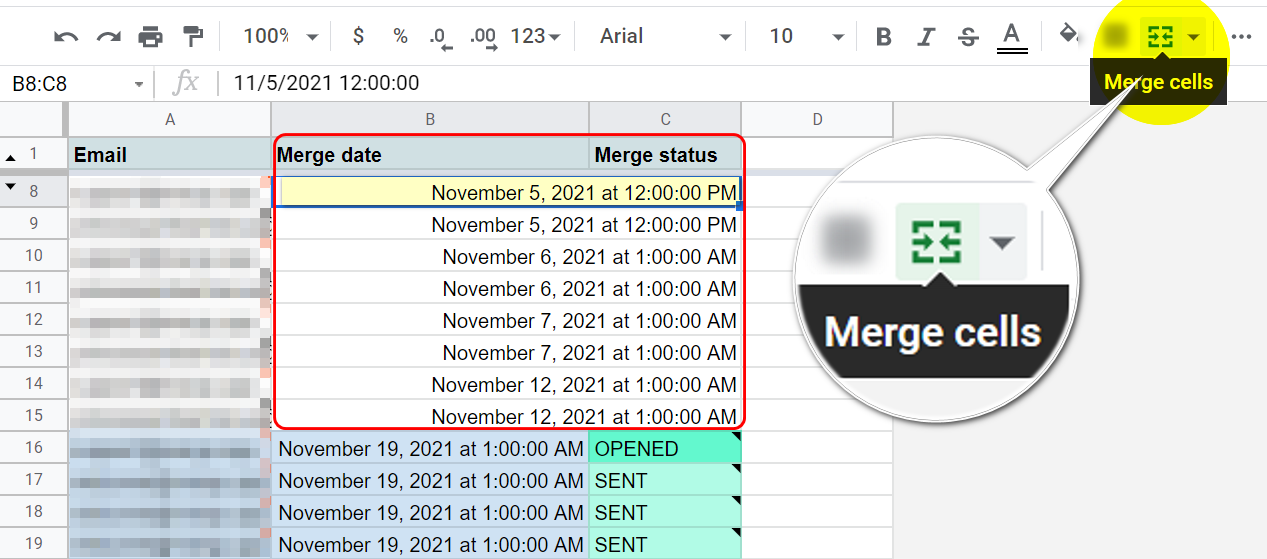The width and height of the screenshot is (1267, 559).
Task: Expand hidden rows above row 8
Action: 11,187
